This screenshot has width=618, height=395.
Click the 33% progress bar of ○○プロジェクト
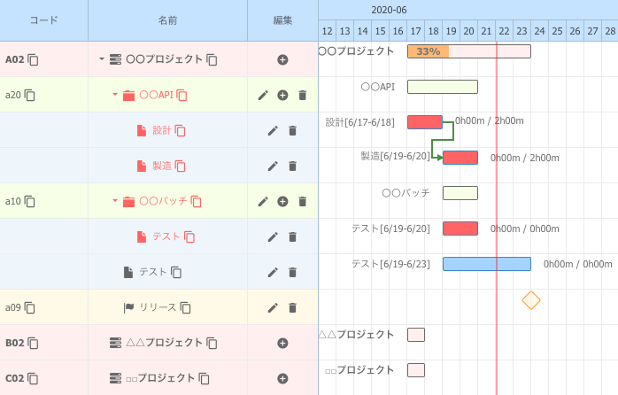tap(428, 51)
